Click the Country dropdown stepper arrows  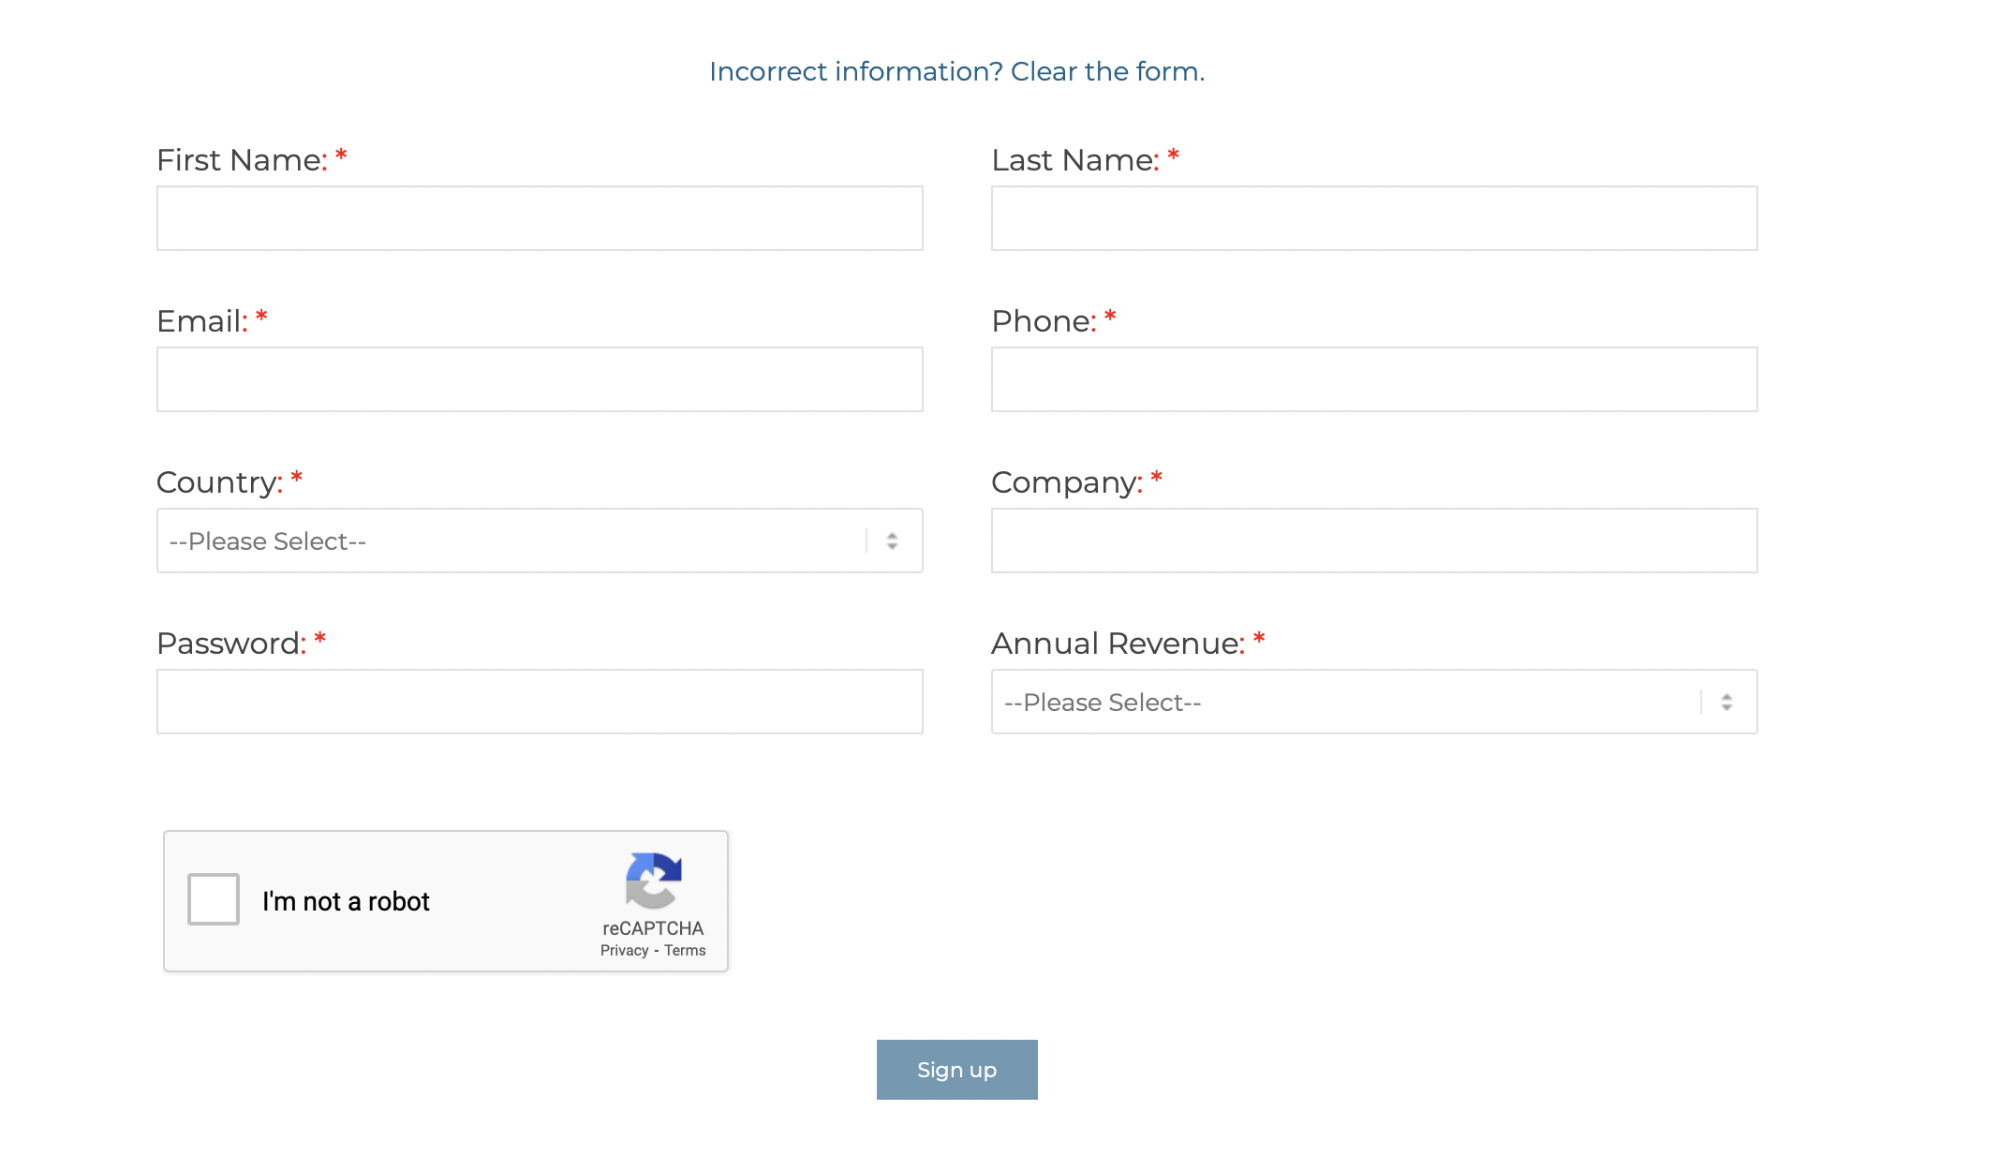click(893, 540)
